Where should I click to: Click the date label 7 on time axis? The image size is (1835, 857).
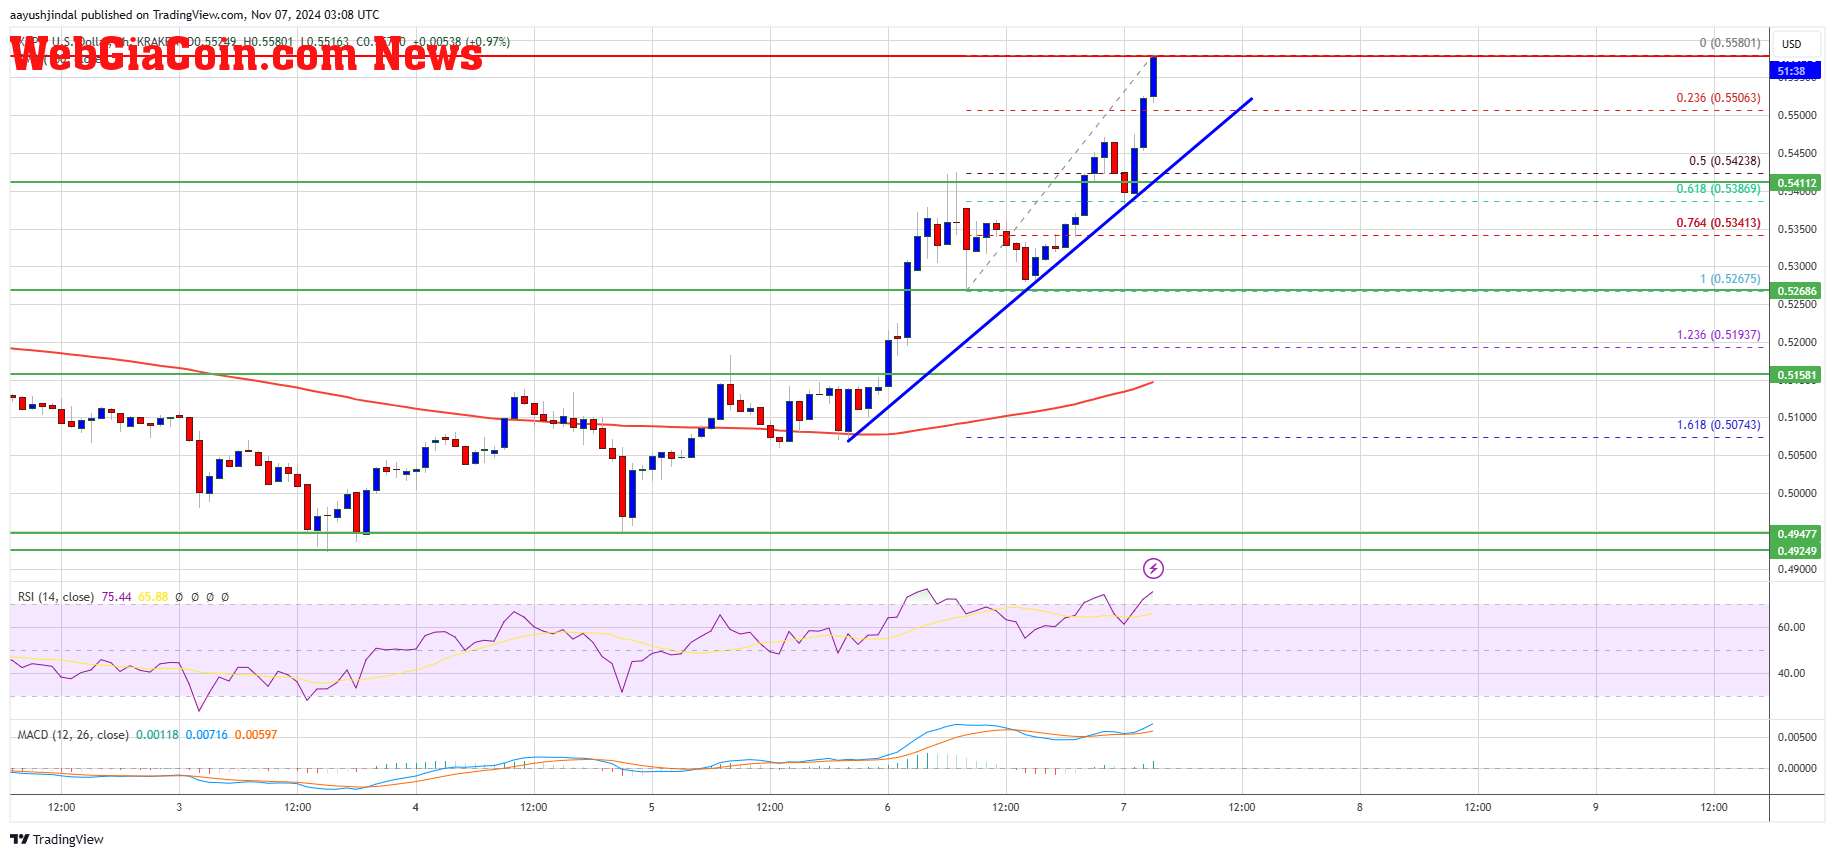[1123, 807]
